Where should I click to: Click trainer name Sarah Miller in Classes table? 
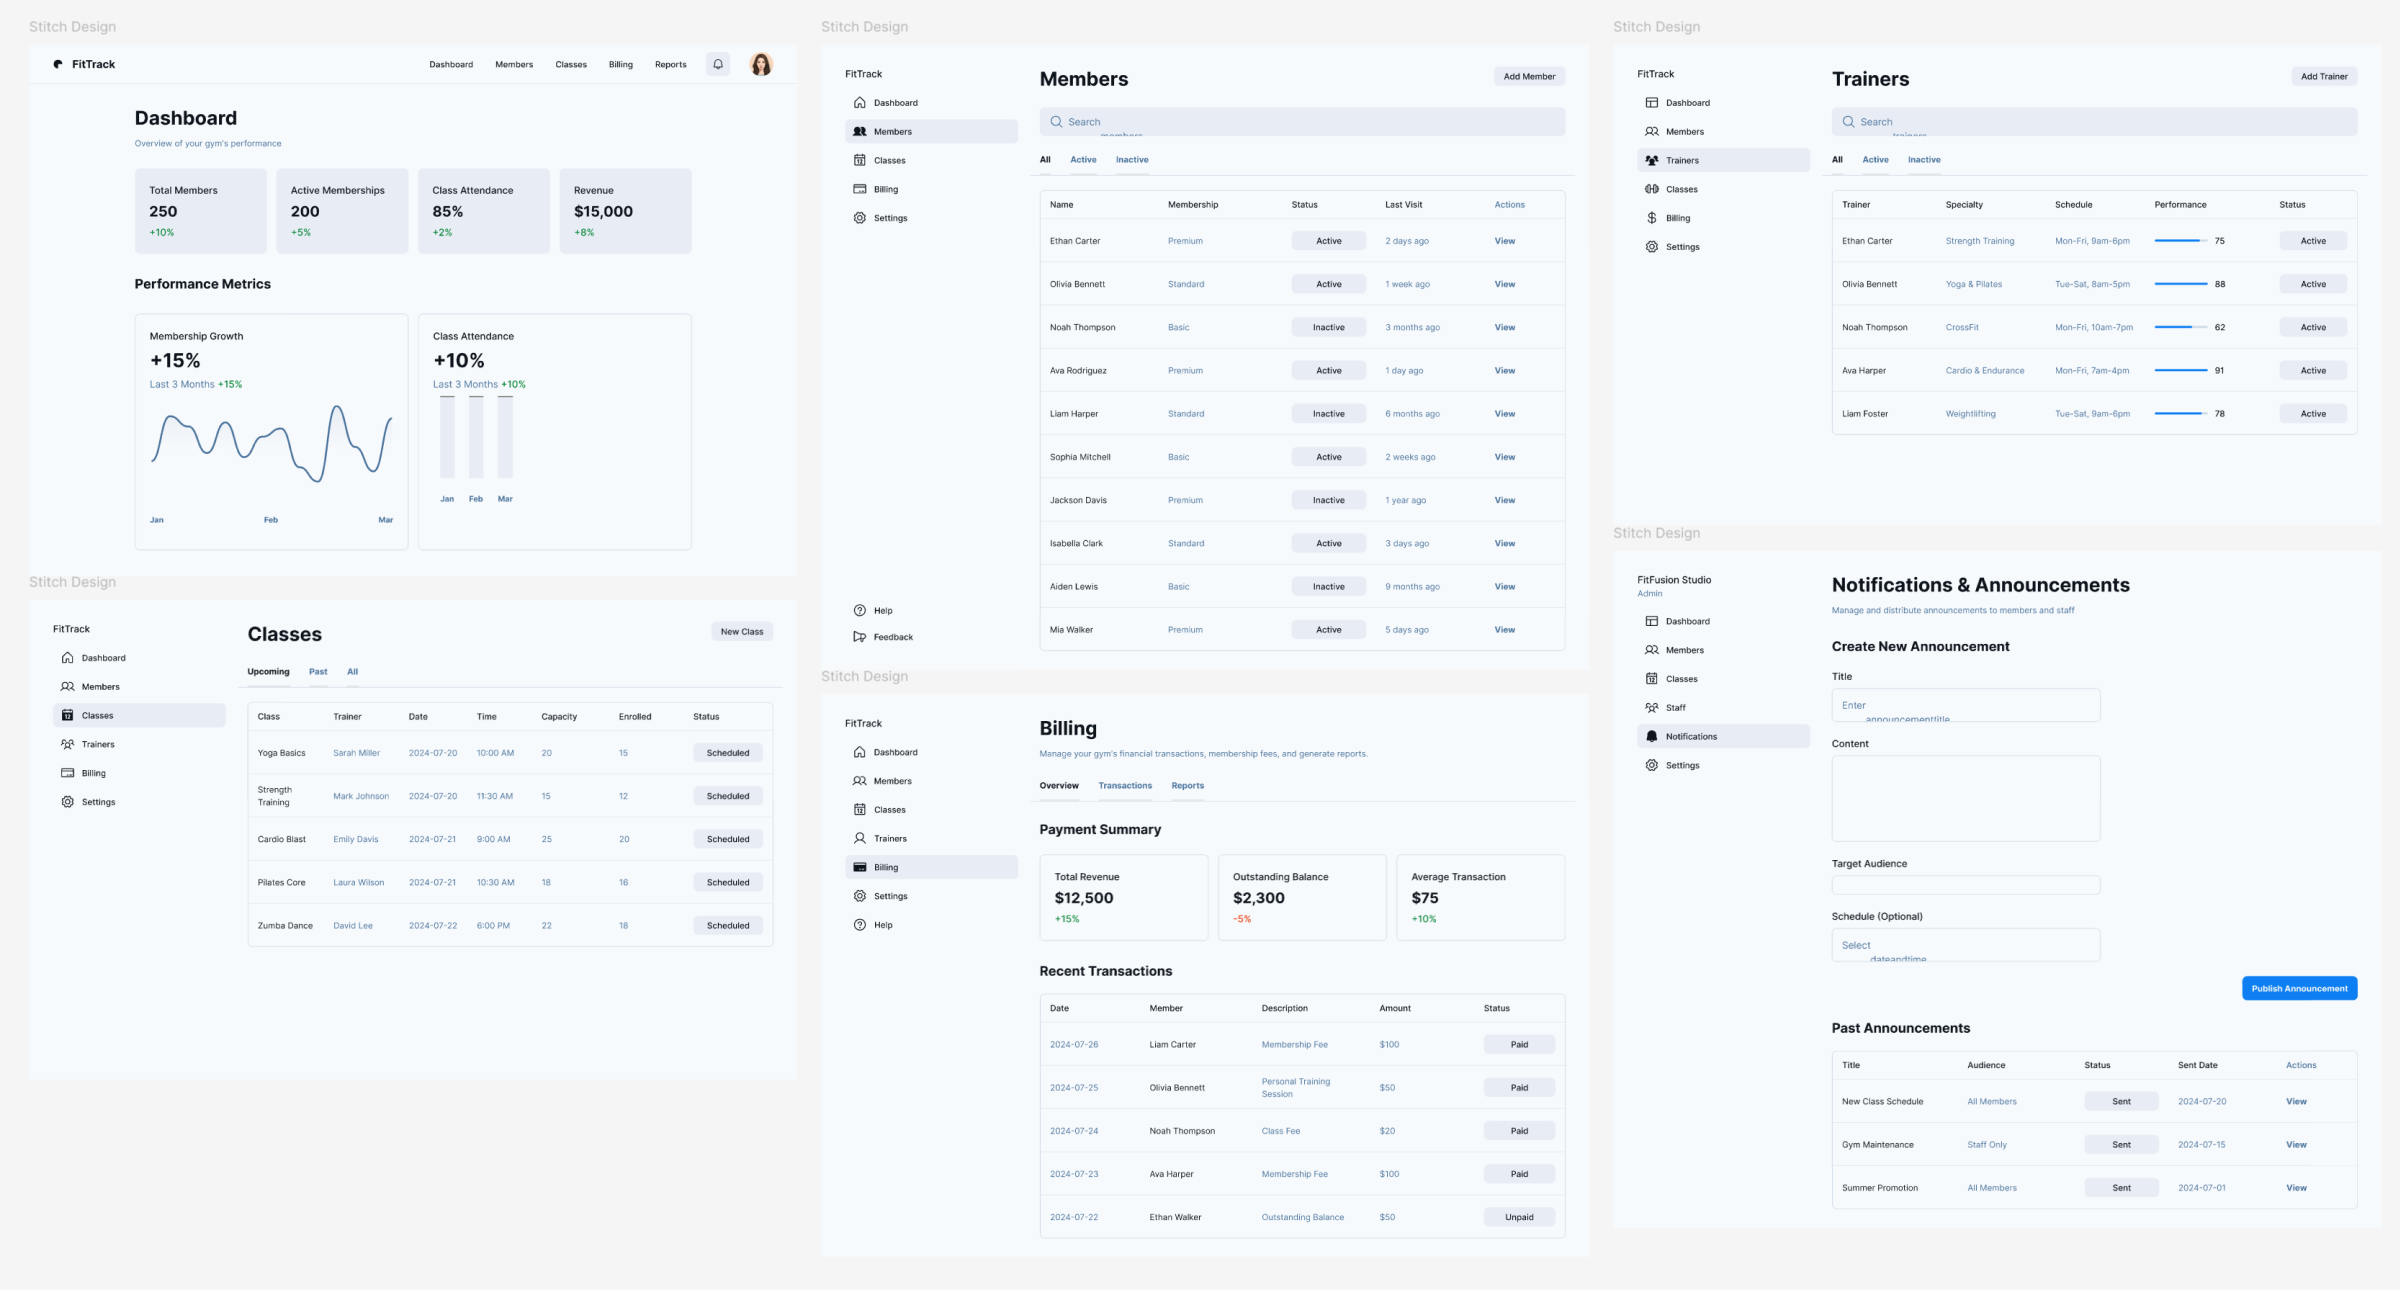tap(356, 753)
